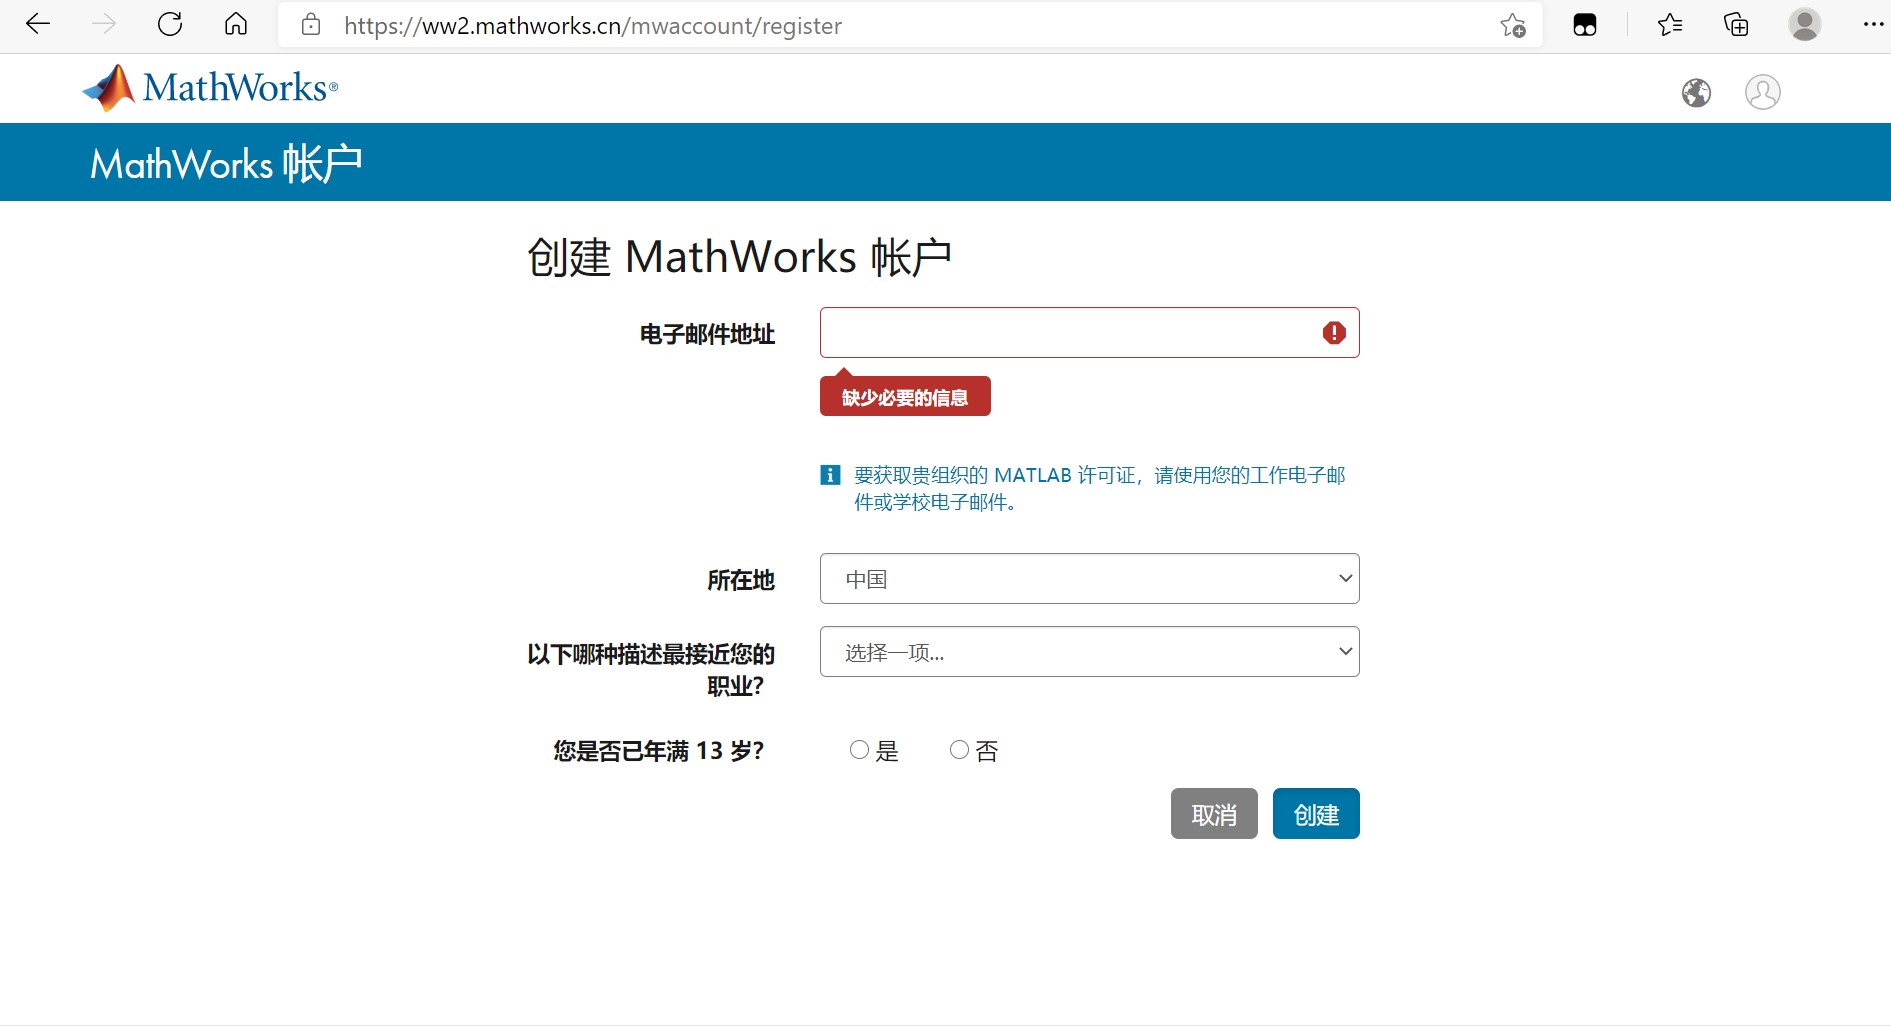Click the red error icon in email field
Image resolution: width=1891 pixels, height=1026 pixels.
point(1334,333)
